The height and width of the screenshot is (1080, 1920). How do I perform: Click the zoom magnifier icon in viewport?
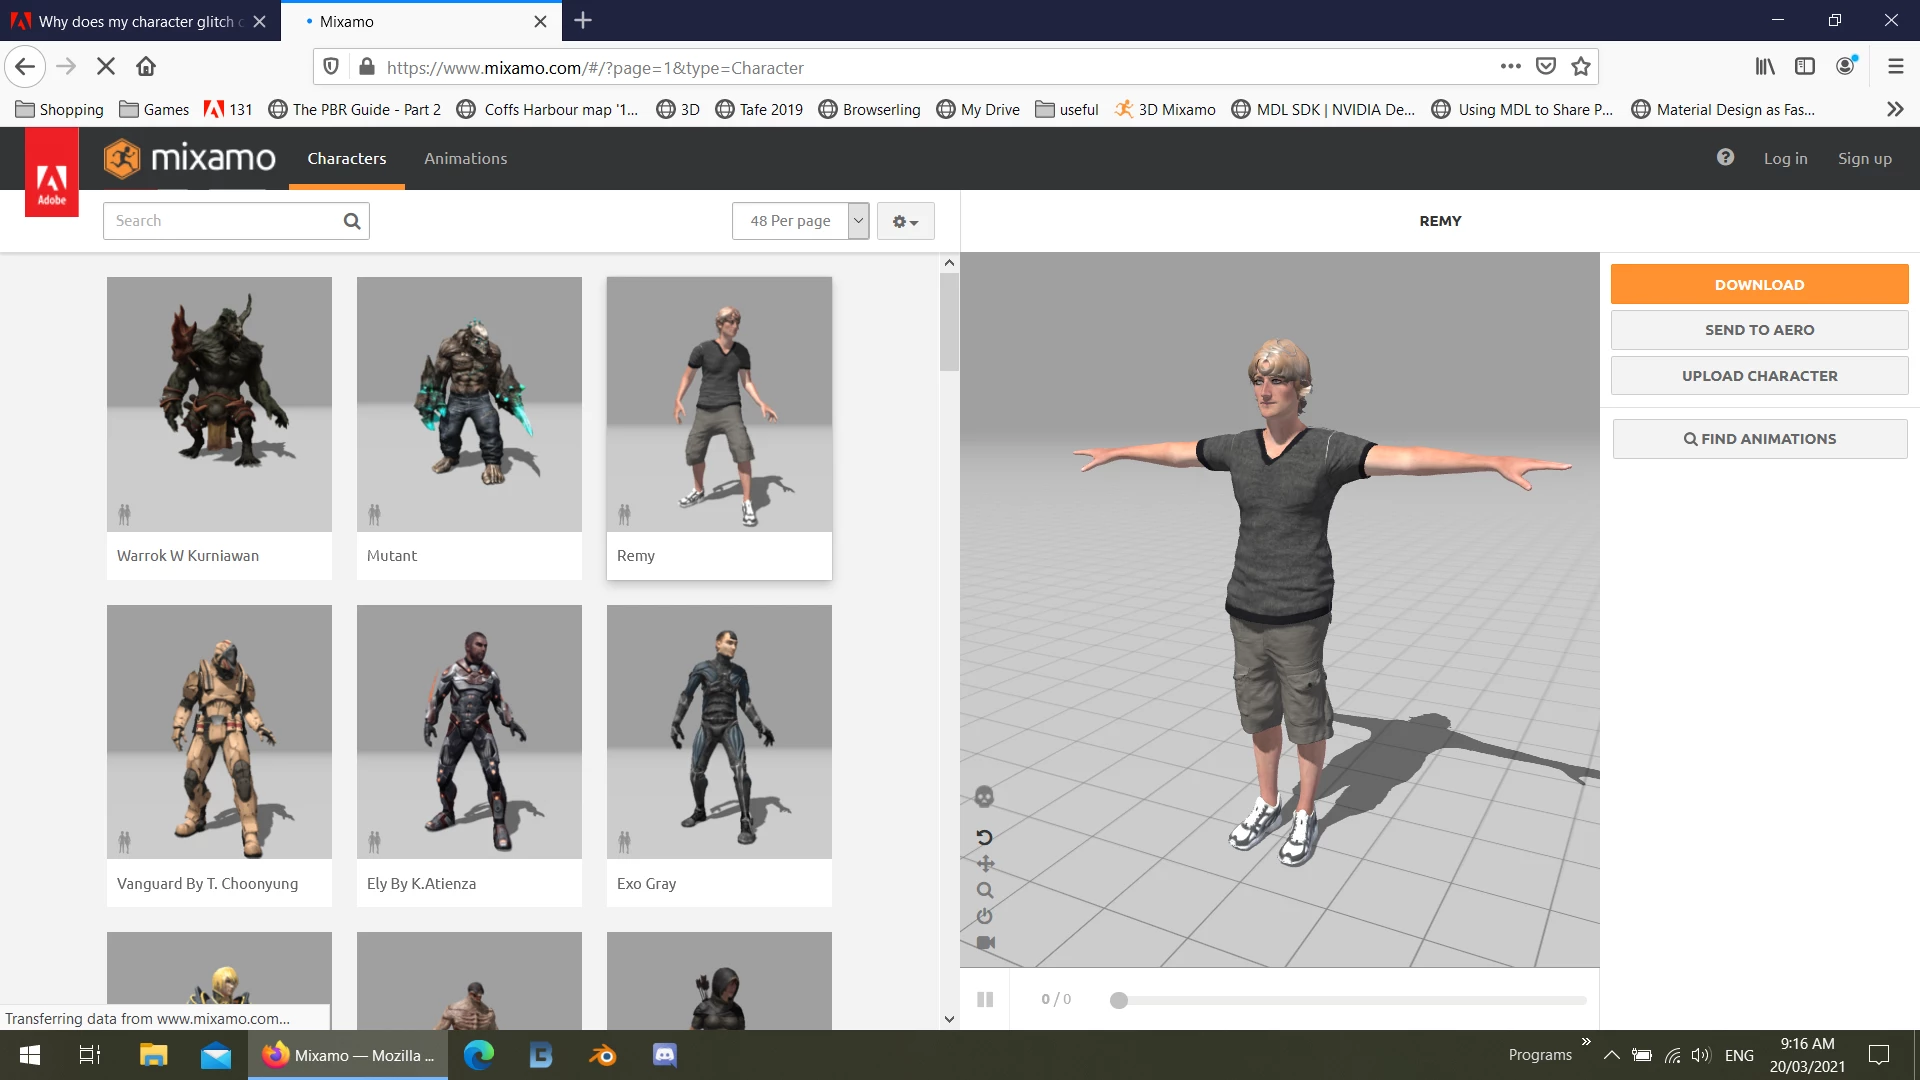985,890
